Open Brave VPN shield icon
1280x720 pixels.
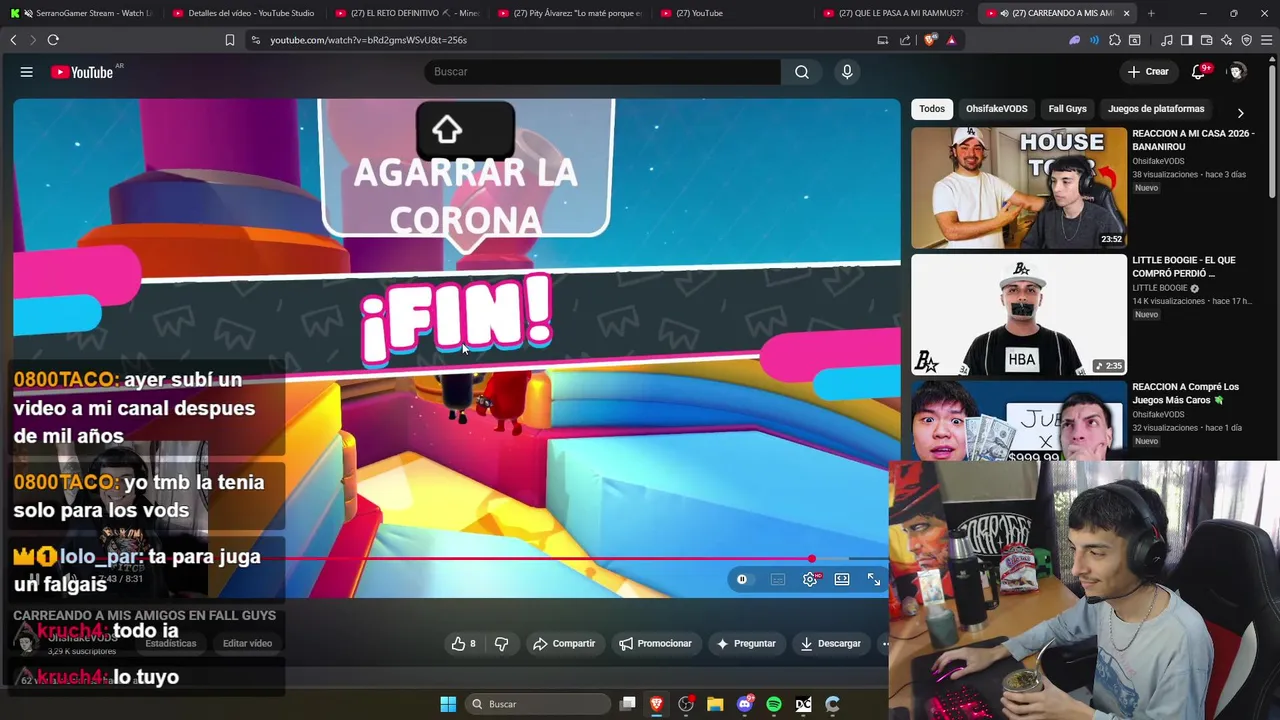[x=1247, y=40]
